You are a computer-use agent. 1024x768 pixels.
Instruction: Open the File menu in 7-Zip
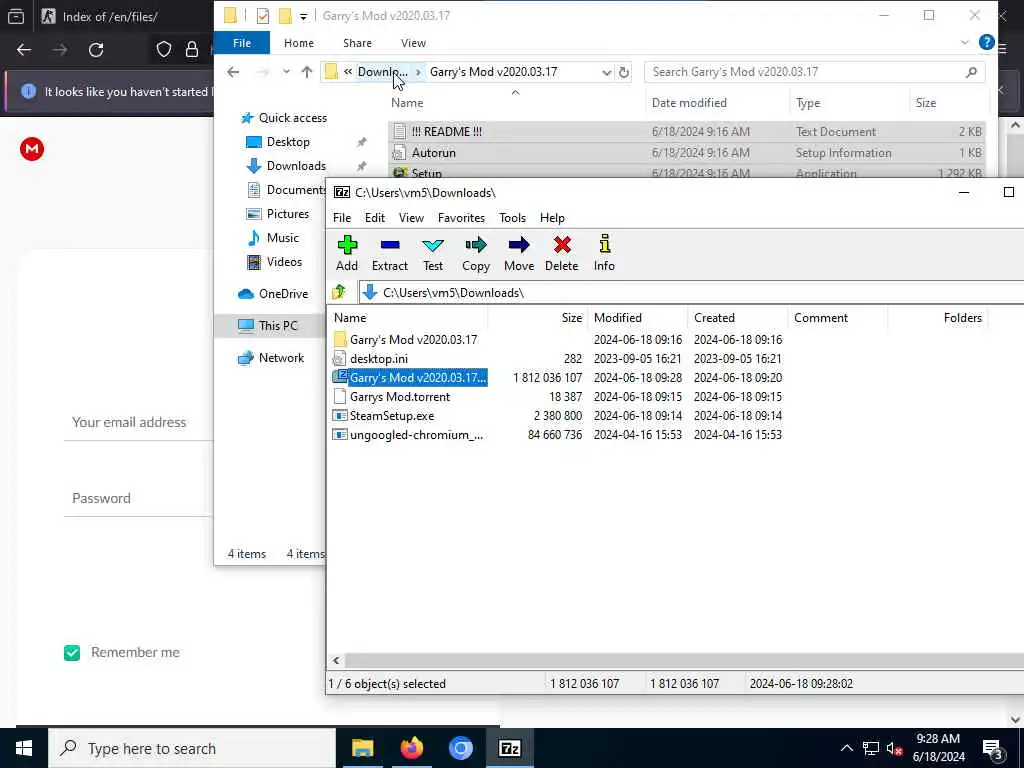click(x=342, y=217)
